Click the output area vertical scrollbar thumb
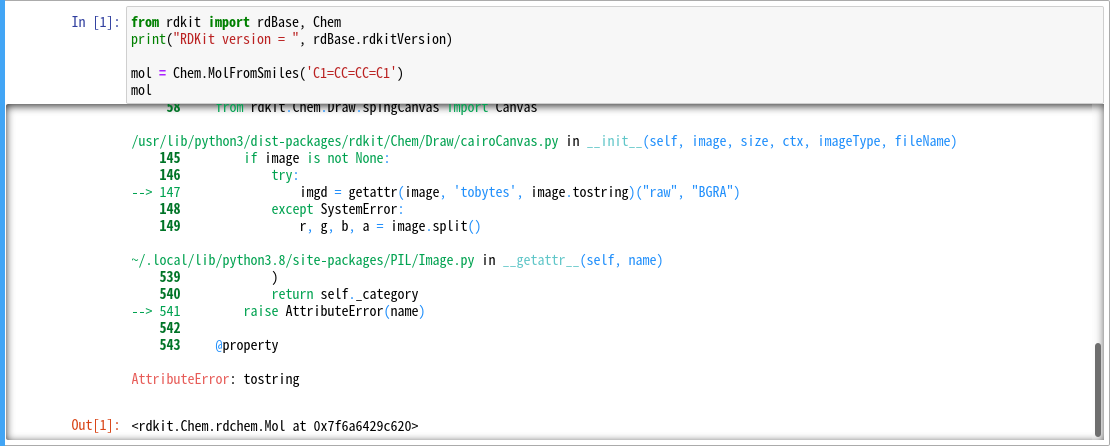 (1098, 388)
